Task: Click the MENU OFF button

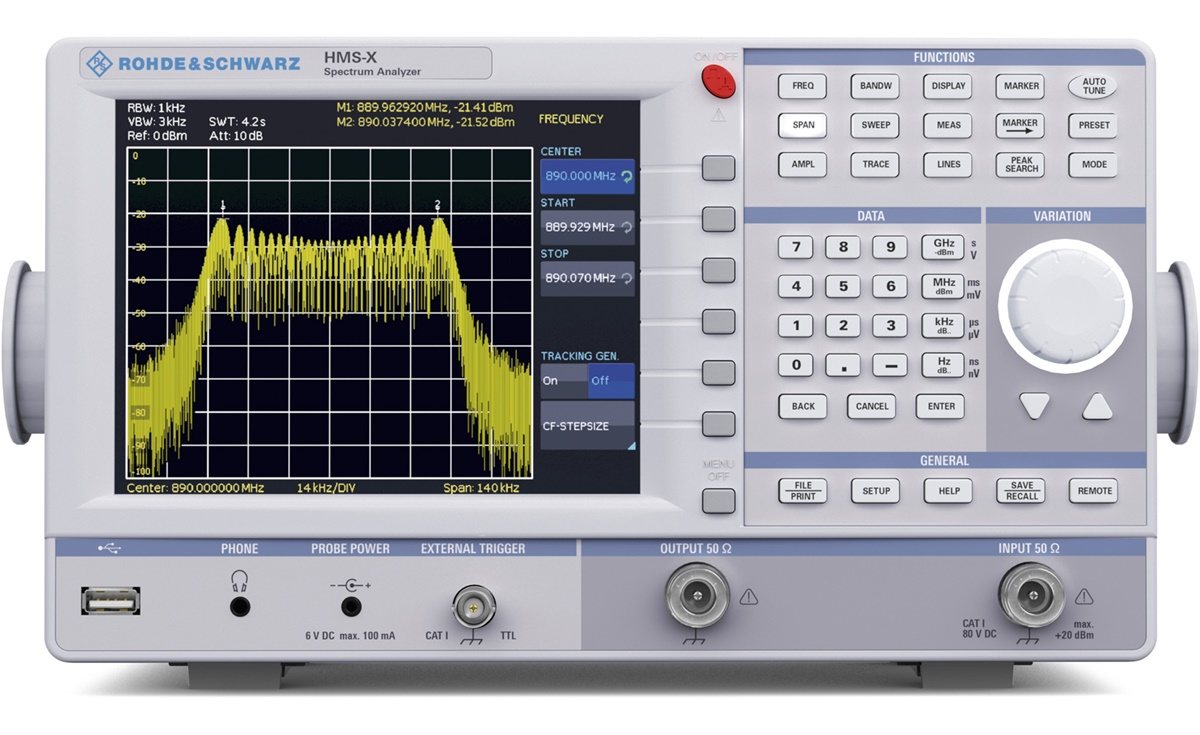Action: pos(718,500)
